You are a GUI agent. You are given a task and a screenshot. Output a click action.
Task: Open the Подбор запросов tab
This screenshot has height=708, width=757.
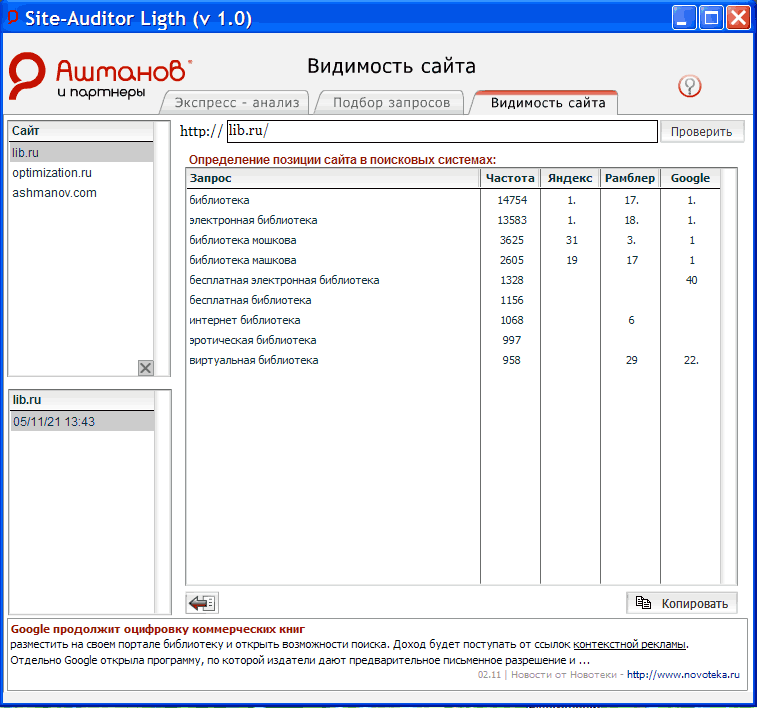pos(391,102)
